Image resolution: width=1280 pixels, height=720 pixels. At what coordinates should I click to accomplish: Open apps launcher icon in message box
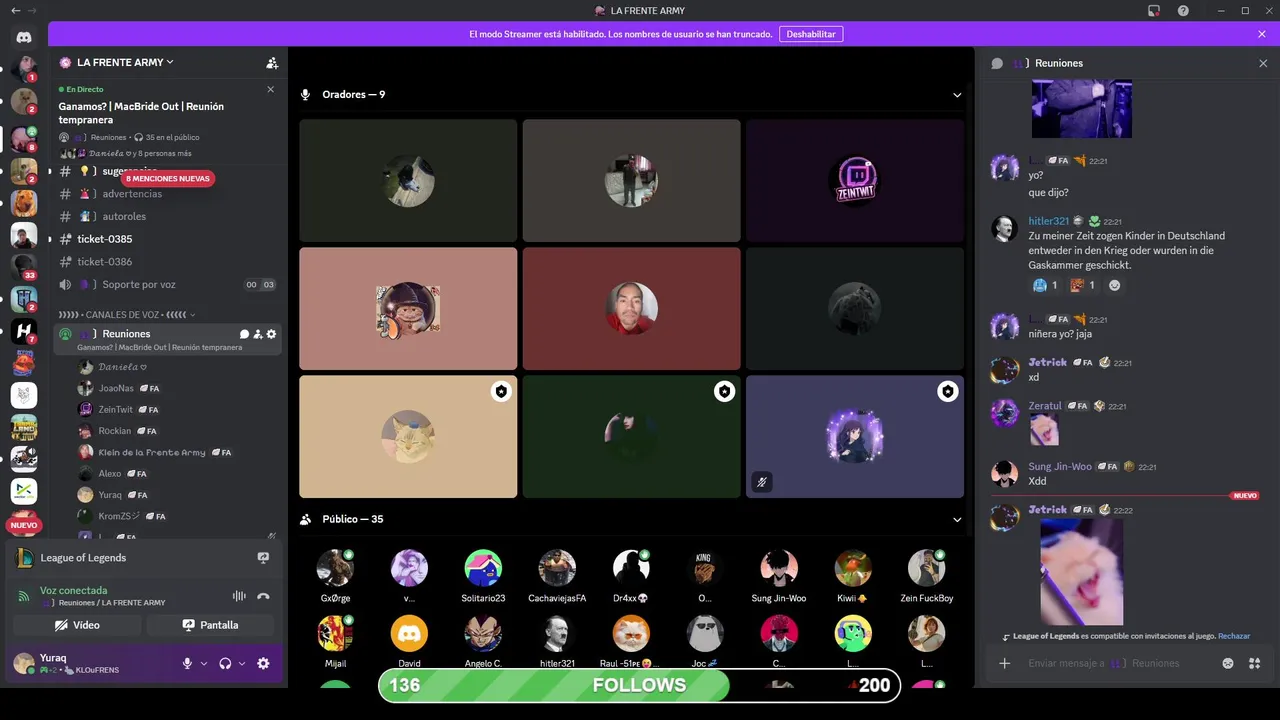(x=1254, y=663)
